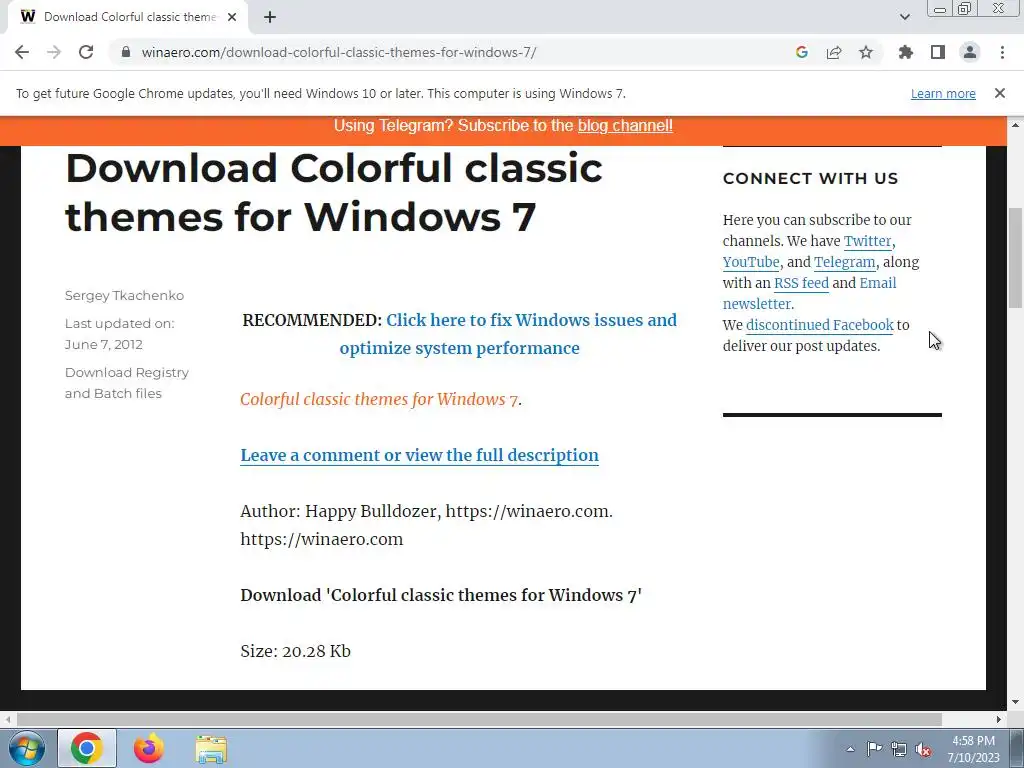Bookmark this page with the star
The image size is (1024, 768).
(866, 52)
